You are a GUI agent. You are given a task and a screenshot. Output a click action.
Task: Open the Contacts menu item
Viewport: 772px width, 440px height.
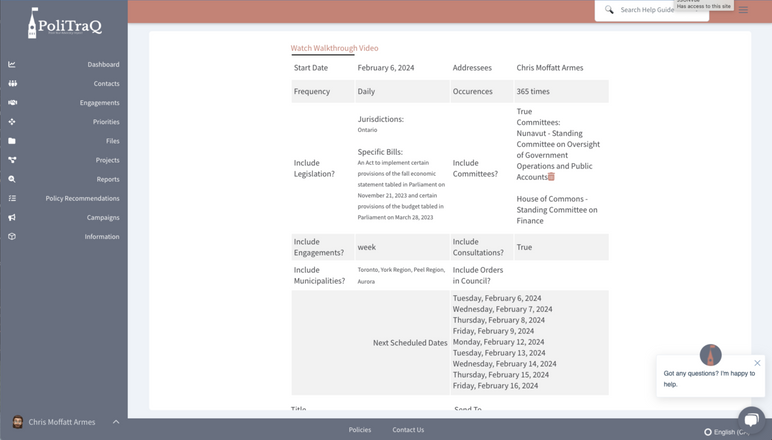[106, 84]
